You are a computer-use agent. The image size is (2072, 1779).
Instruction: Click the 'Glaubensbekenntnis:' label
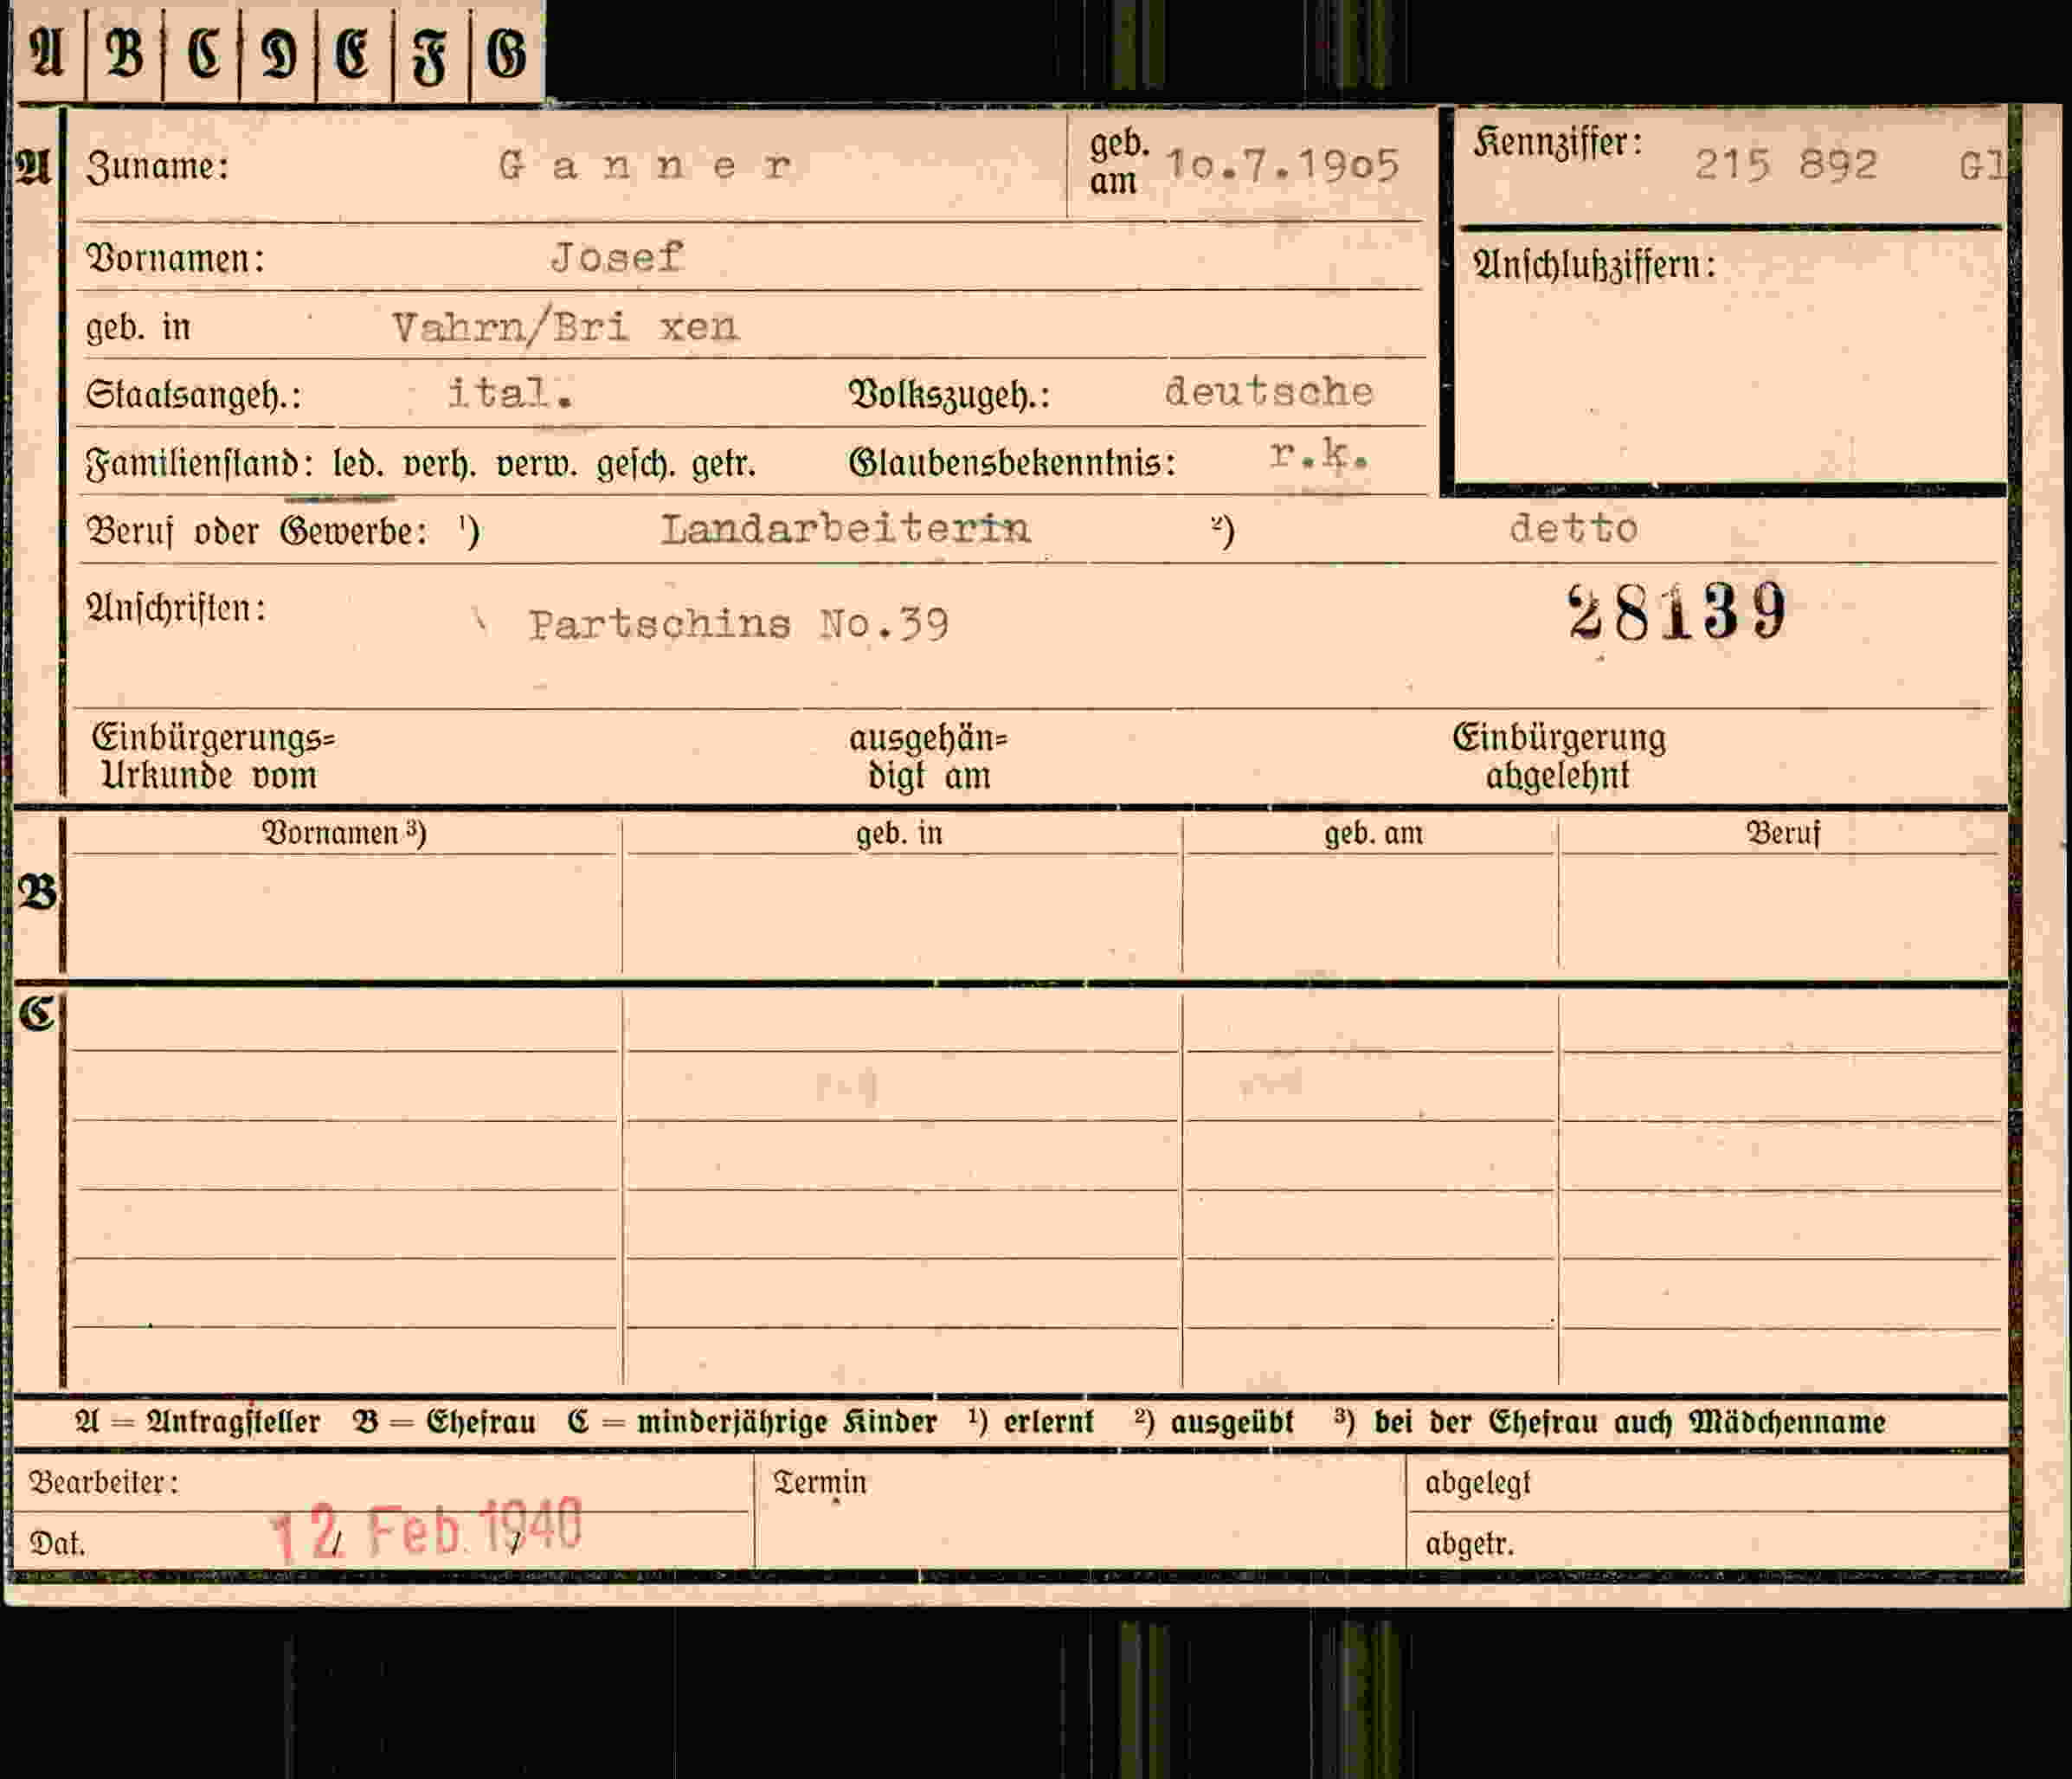point(1012,463)
